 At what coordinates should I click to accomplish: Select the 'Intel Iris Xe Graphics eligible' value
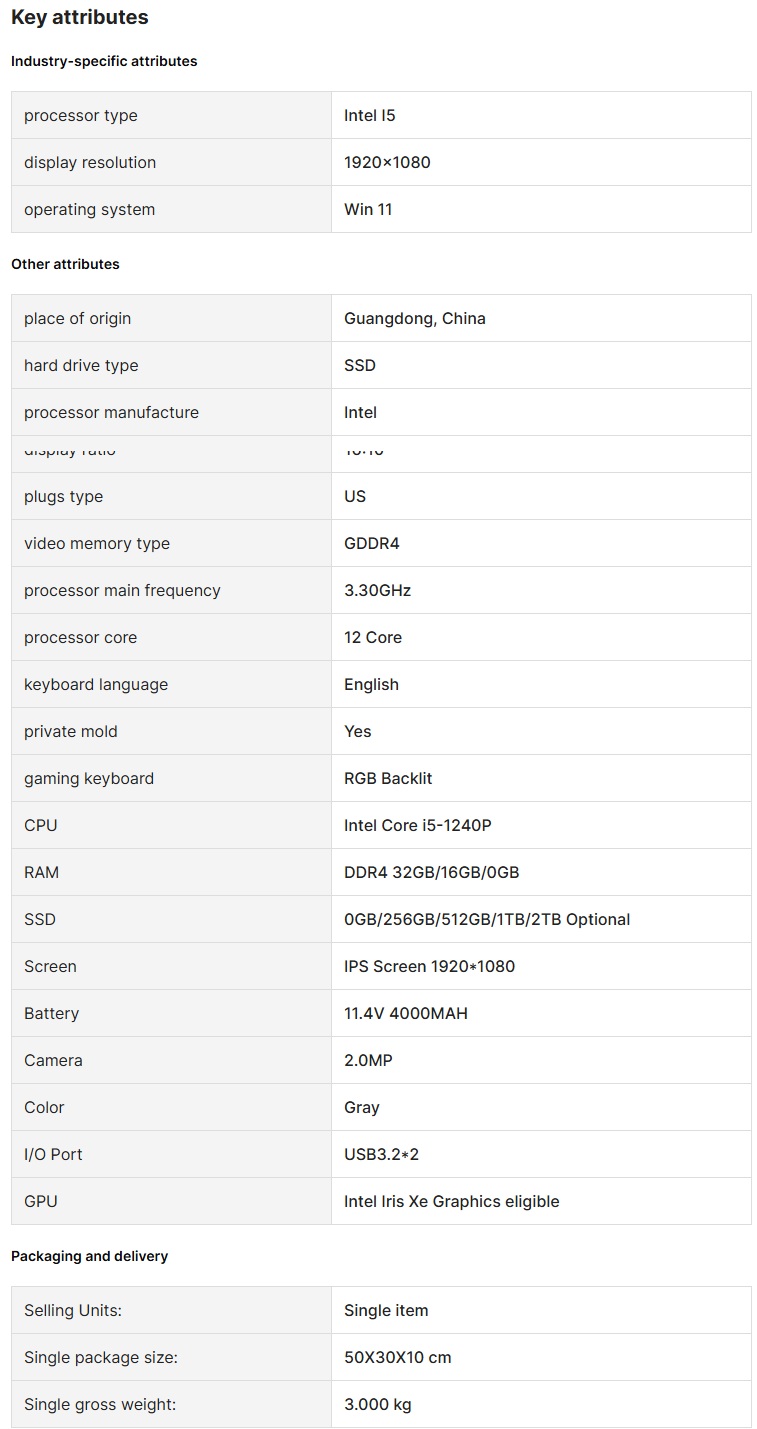[x=451, y=1201]
